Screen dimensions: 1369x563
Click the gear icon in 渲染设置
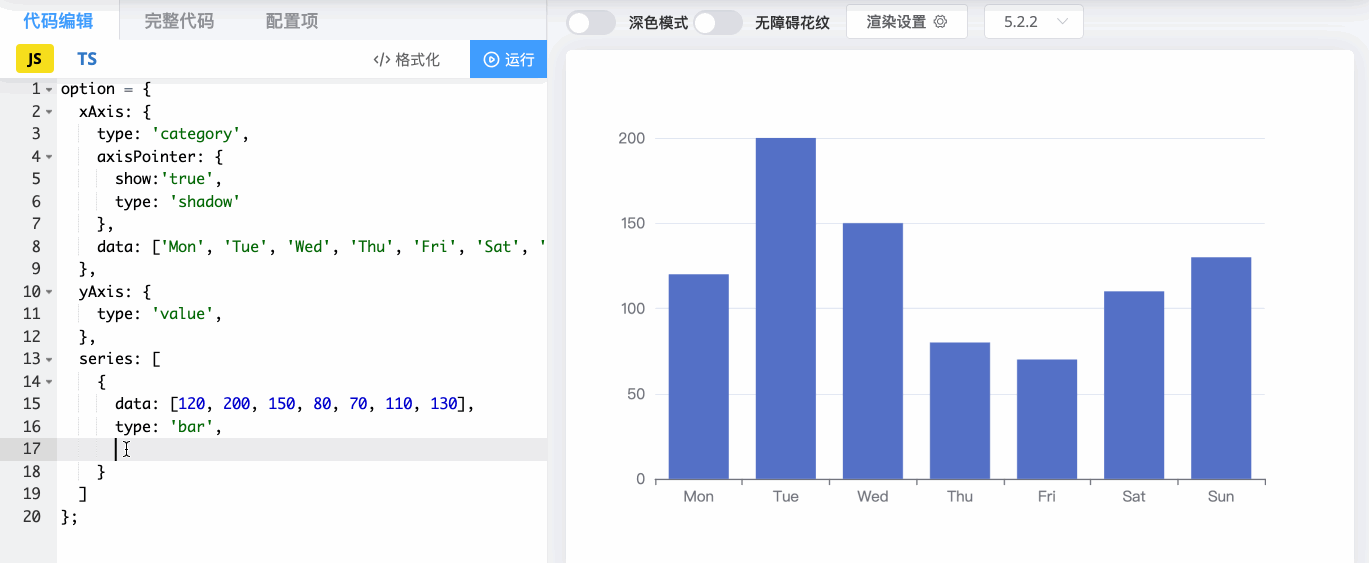(940, 22)
